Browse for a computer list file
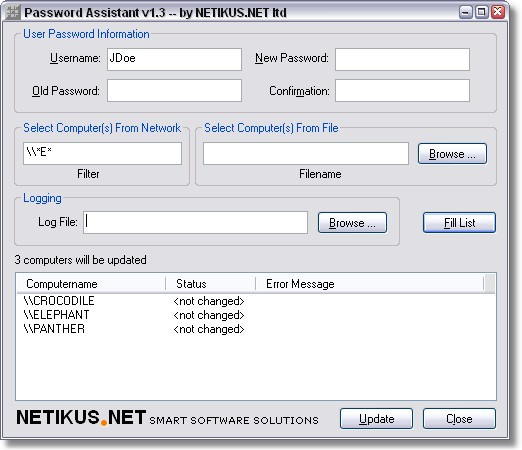 [x=452, y=154]
